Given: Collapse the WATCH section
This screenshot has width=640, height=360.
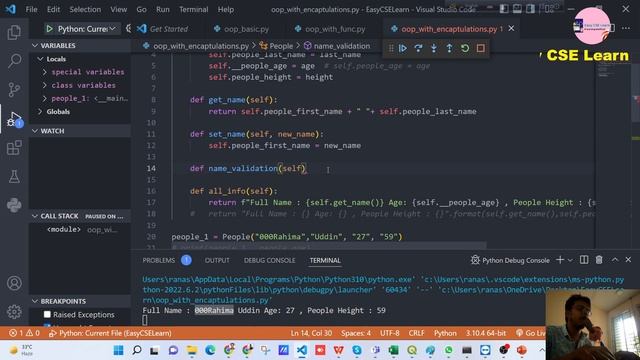Looking at the screenshot, I should (35, 131).
